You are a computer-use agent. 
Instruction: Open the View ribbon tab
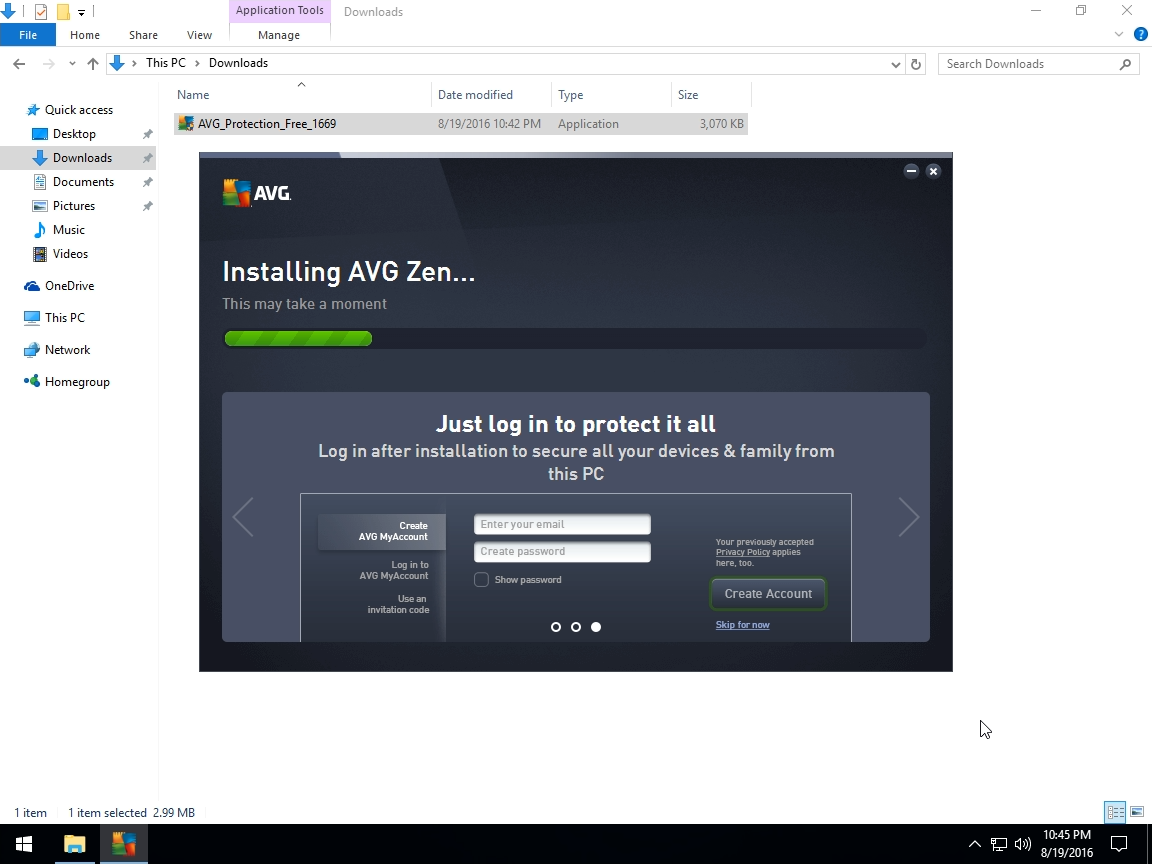pyautogui.click(x=199, y=35)
